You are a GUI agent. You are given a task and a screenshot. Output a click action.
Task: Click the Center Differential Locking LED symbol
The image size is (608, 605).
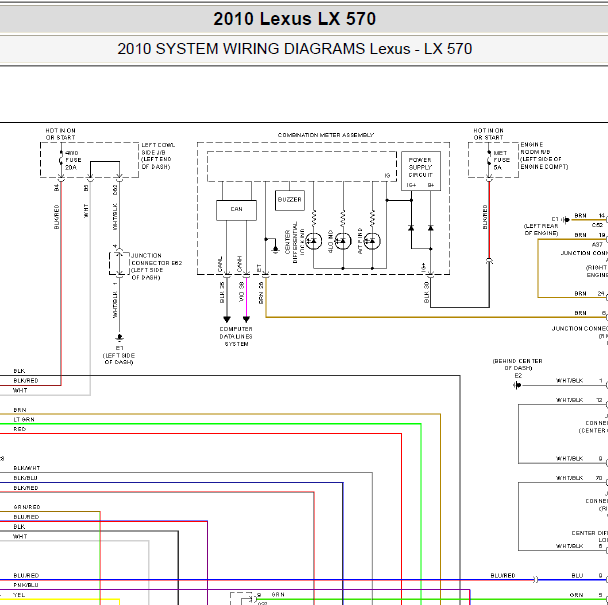313,241
